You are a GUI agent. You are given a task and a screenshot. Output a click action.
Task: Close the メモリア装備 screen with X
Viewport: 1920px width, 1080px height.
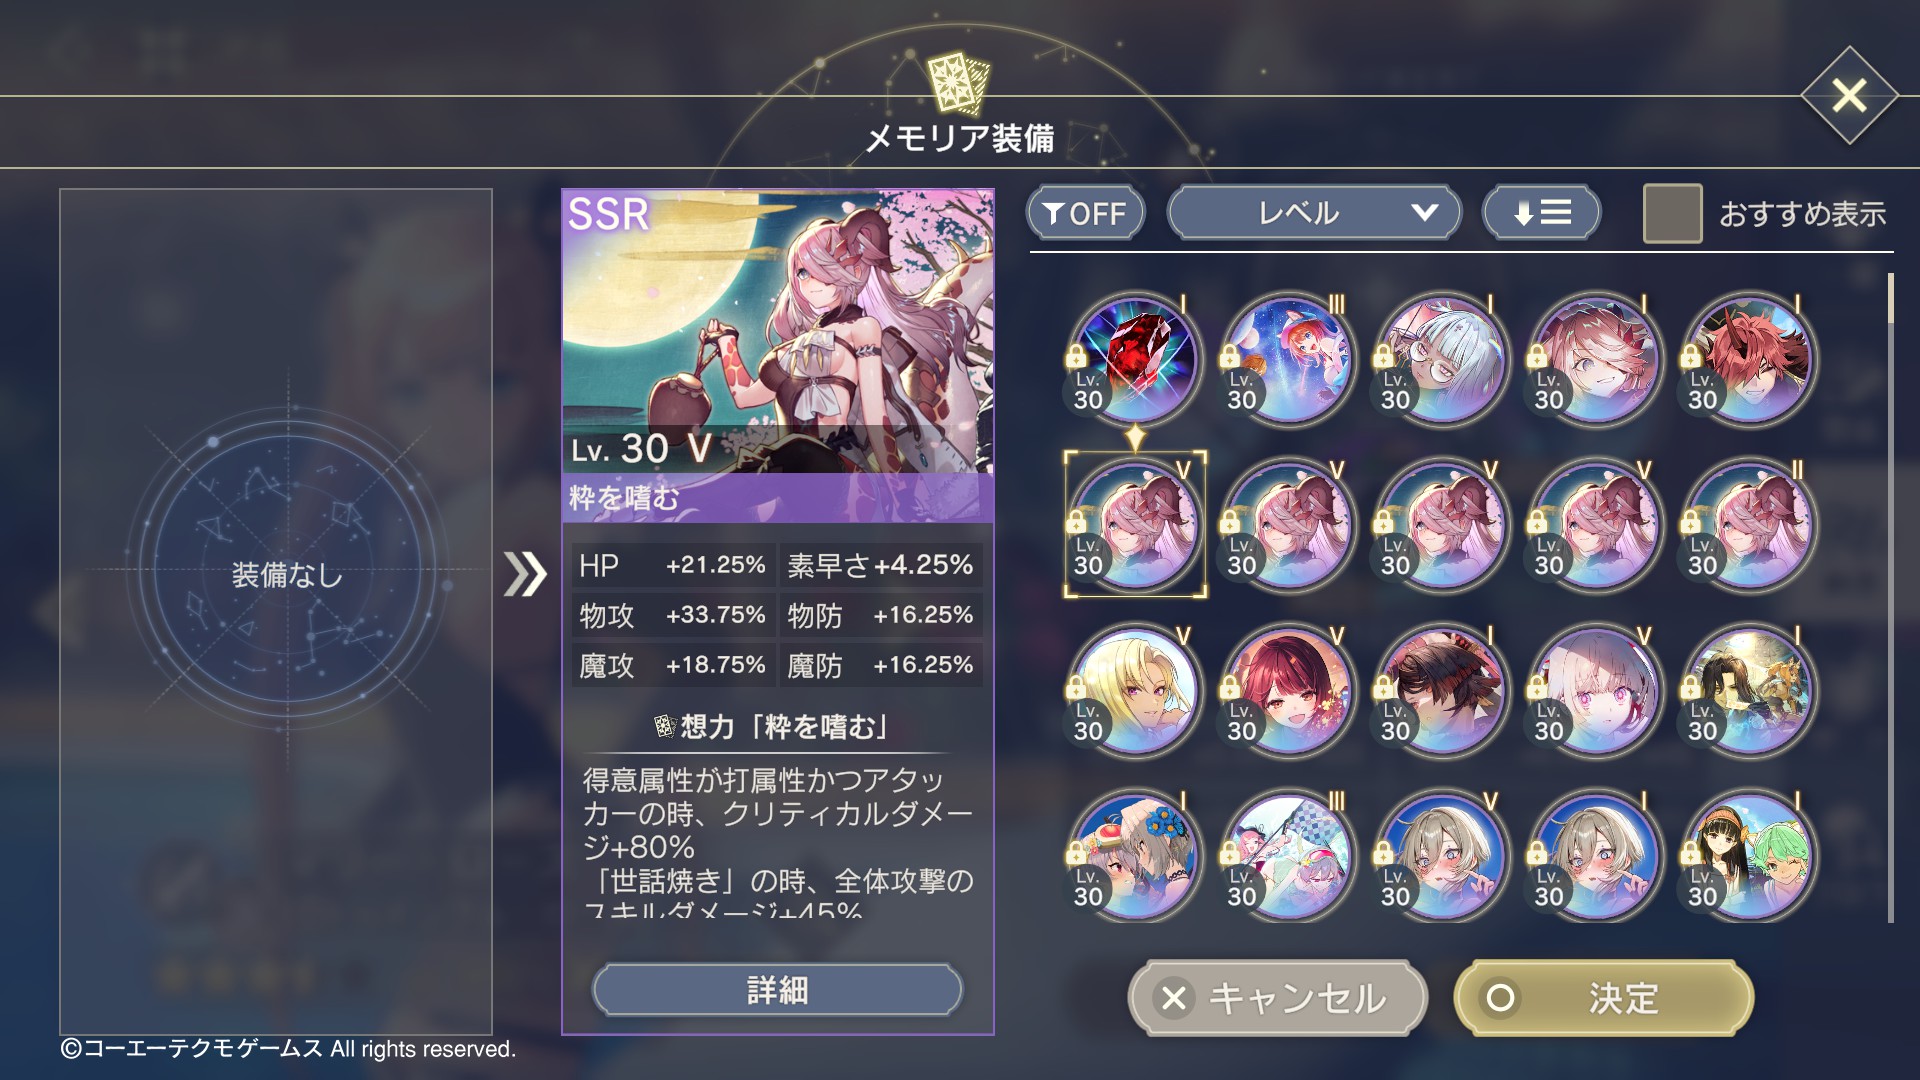(1849, 96)
